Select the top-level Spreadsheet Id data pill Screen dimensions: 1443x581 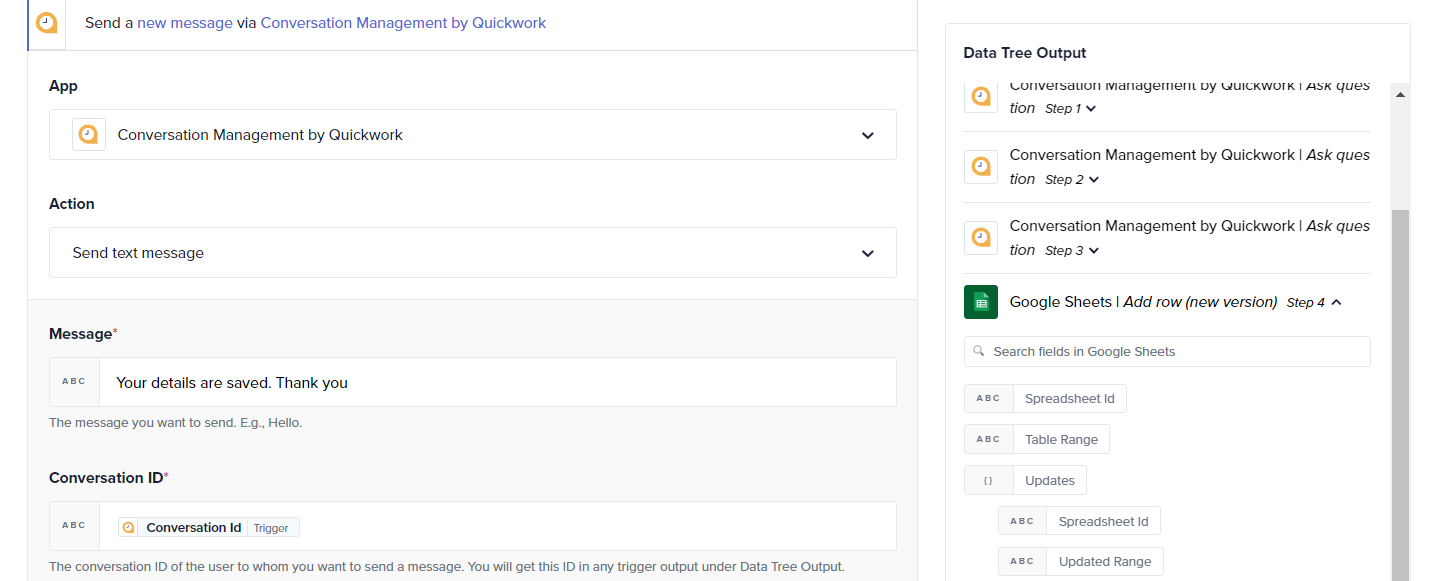1045,398
